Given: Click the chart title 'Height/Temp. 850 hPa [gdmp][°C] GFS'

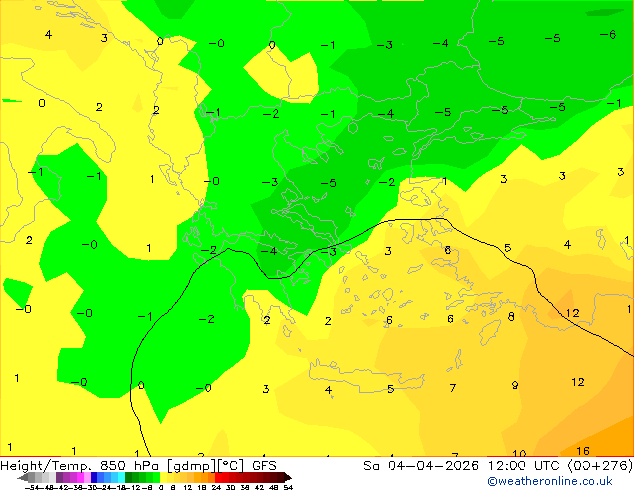Looking at the screenshot, I should tap(138, 466).
